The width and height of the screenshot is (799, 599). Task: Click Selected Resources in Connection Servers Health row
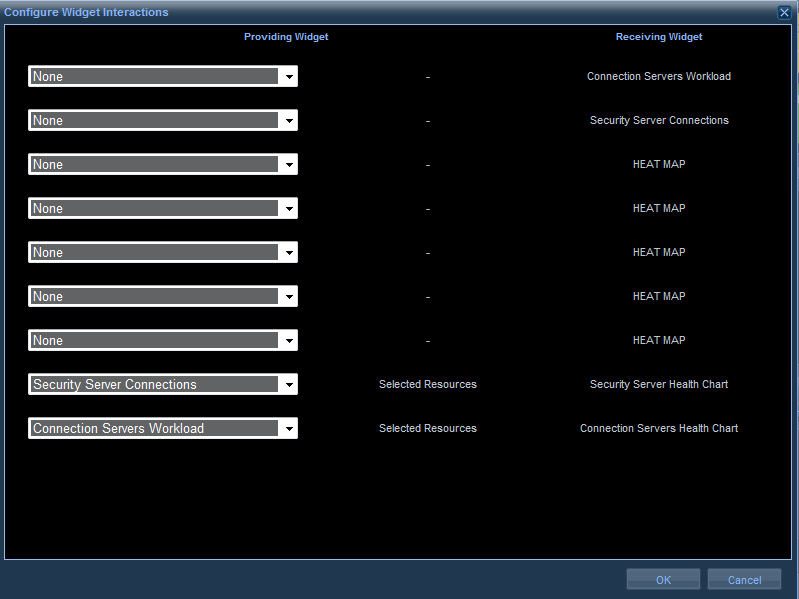pyautogui.click(x=428, y=429)
